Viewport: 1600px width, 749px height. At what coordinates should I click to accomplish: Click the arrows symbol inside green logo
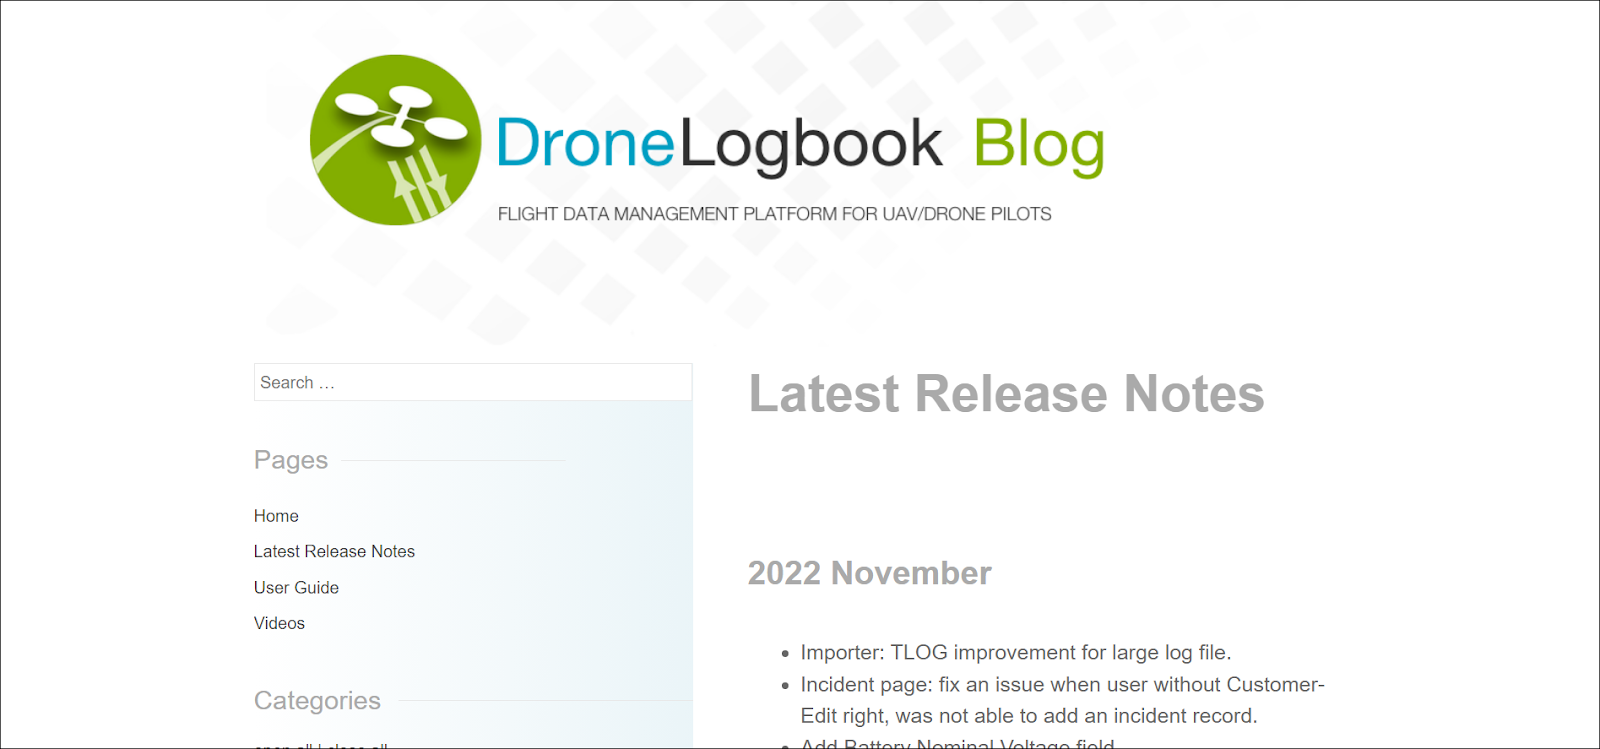point(420,185)
